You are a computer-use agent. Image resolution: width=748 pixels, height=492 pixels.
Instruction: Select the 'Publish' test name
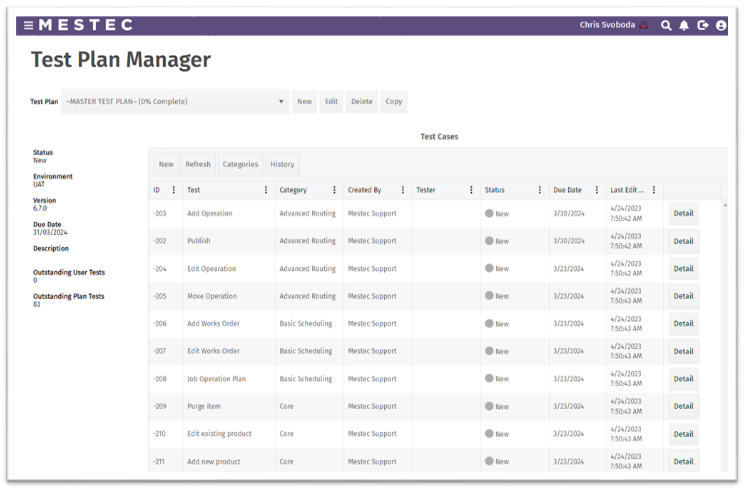coord(198,241)
